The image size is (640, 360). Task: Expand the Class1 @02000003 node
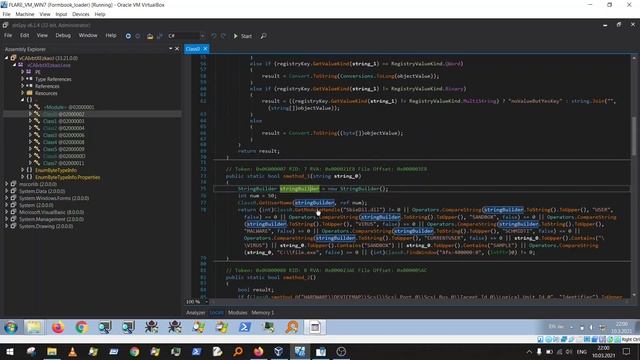click(x=30, y=121)
